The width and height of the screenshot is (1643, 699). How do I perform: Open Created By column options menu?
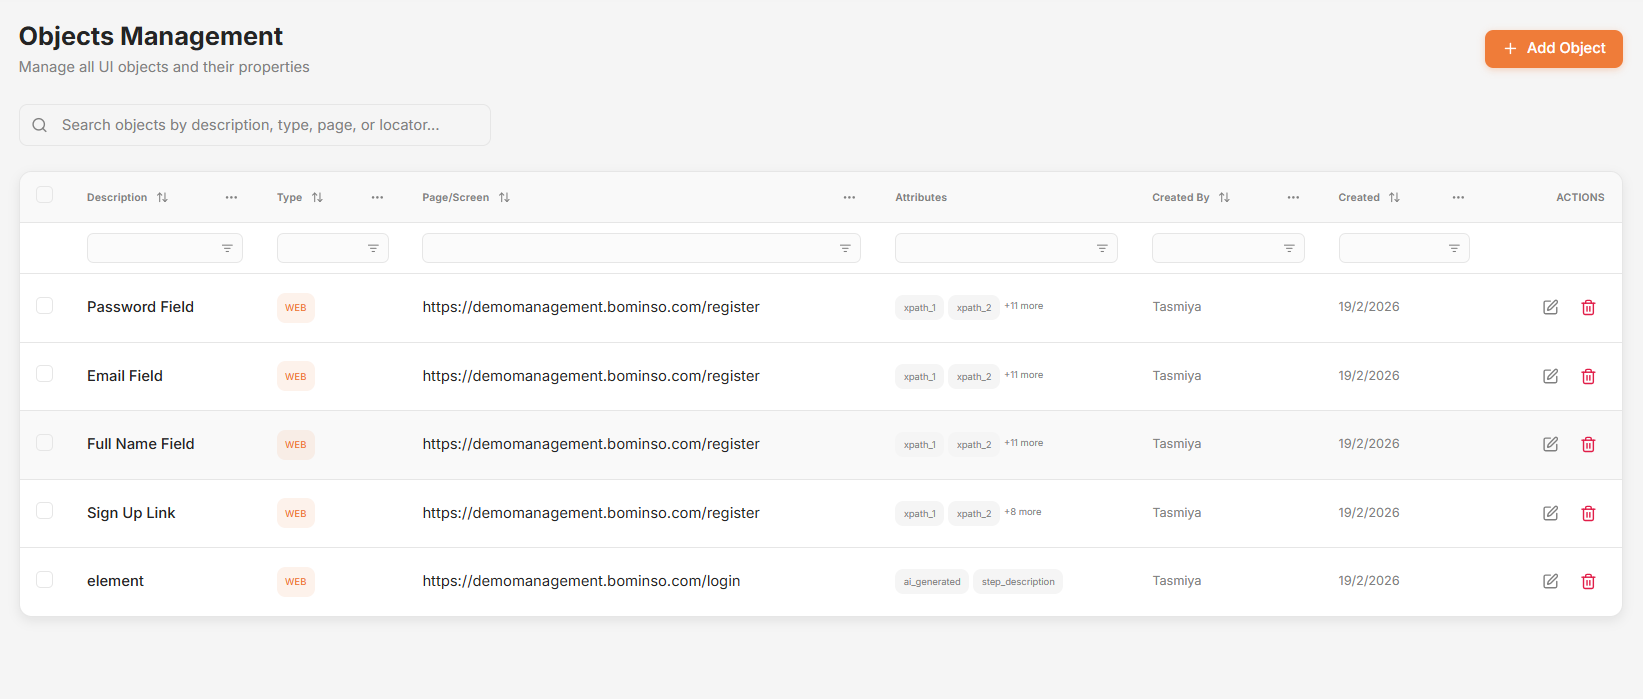1293,198
